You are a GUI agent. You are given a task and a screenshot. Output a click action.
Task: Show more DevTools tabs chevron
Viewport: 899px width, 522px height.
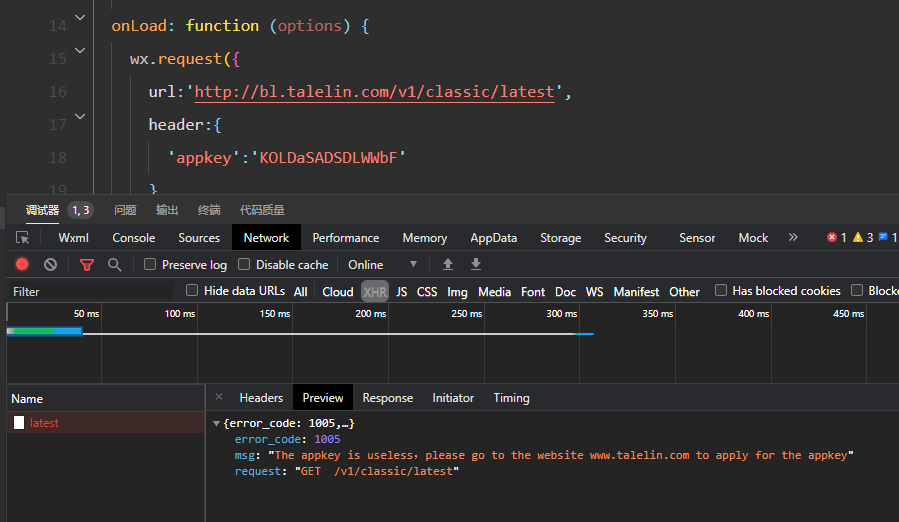(793, 238)
